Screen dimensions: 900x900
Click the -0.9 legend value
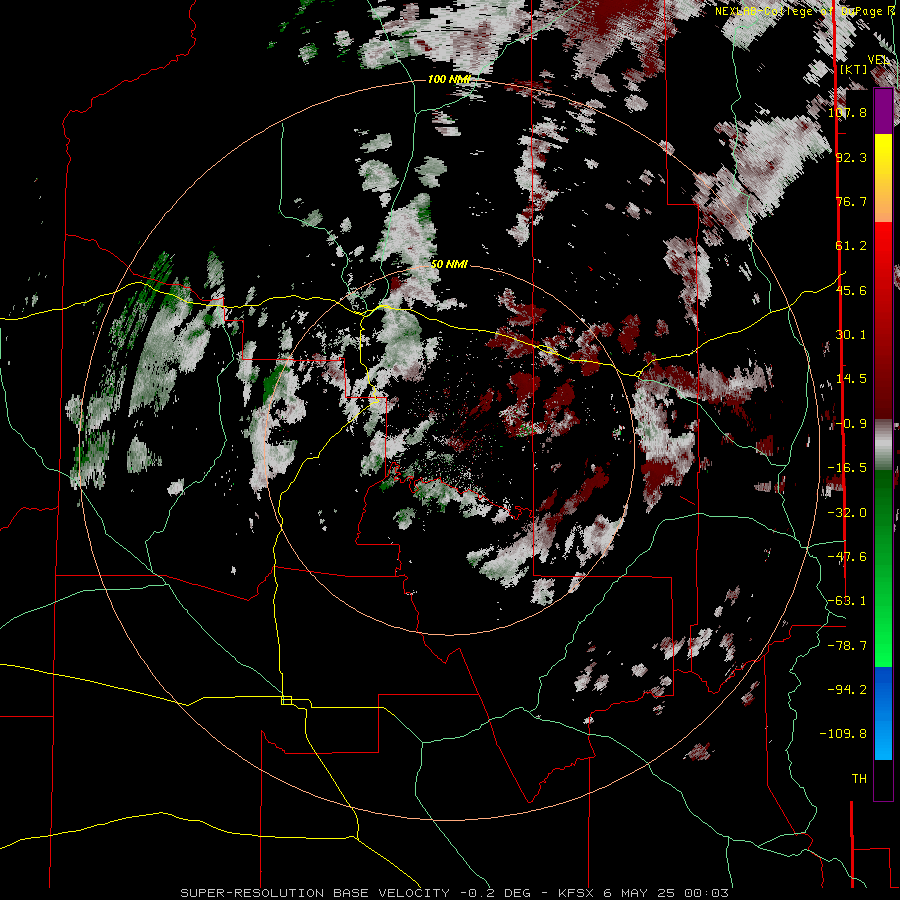point(851,424)
